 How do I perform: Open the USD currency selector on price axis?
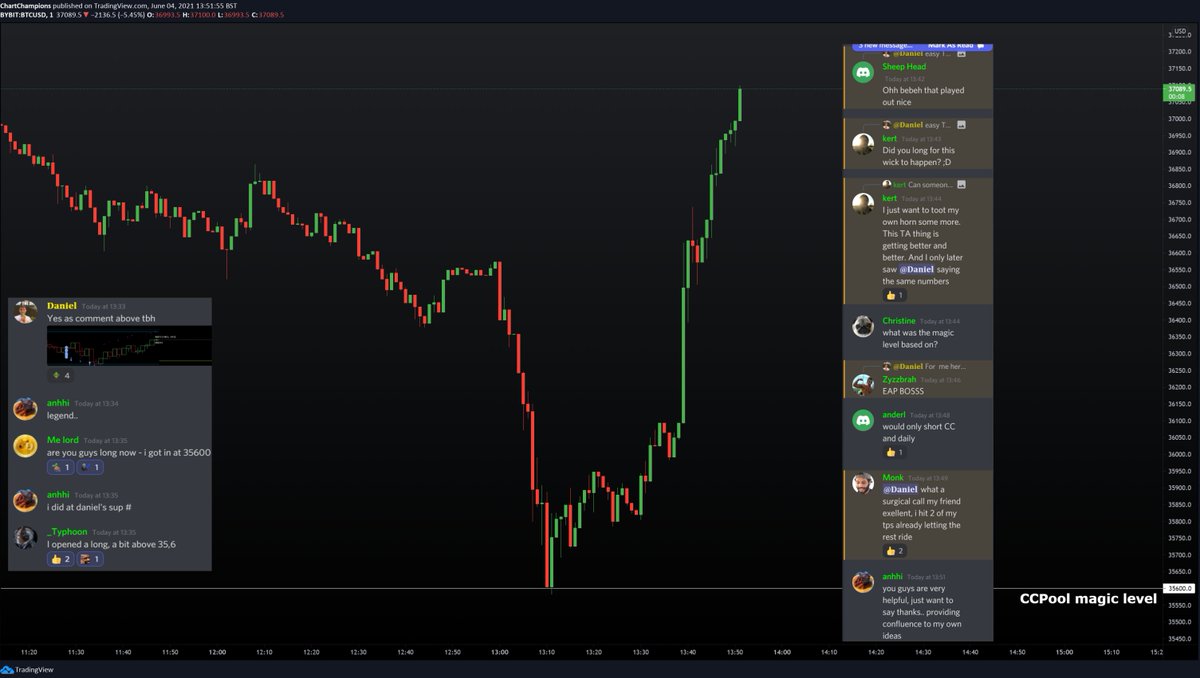tap(1181, 32)
